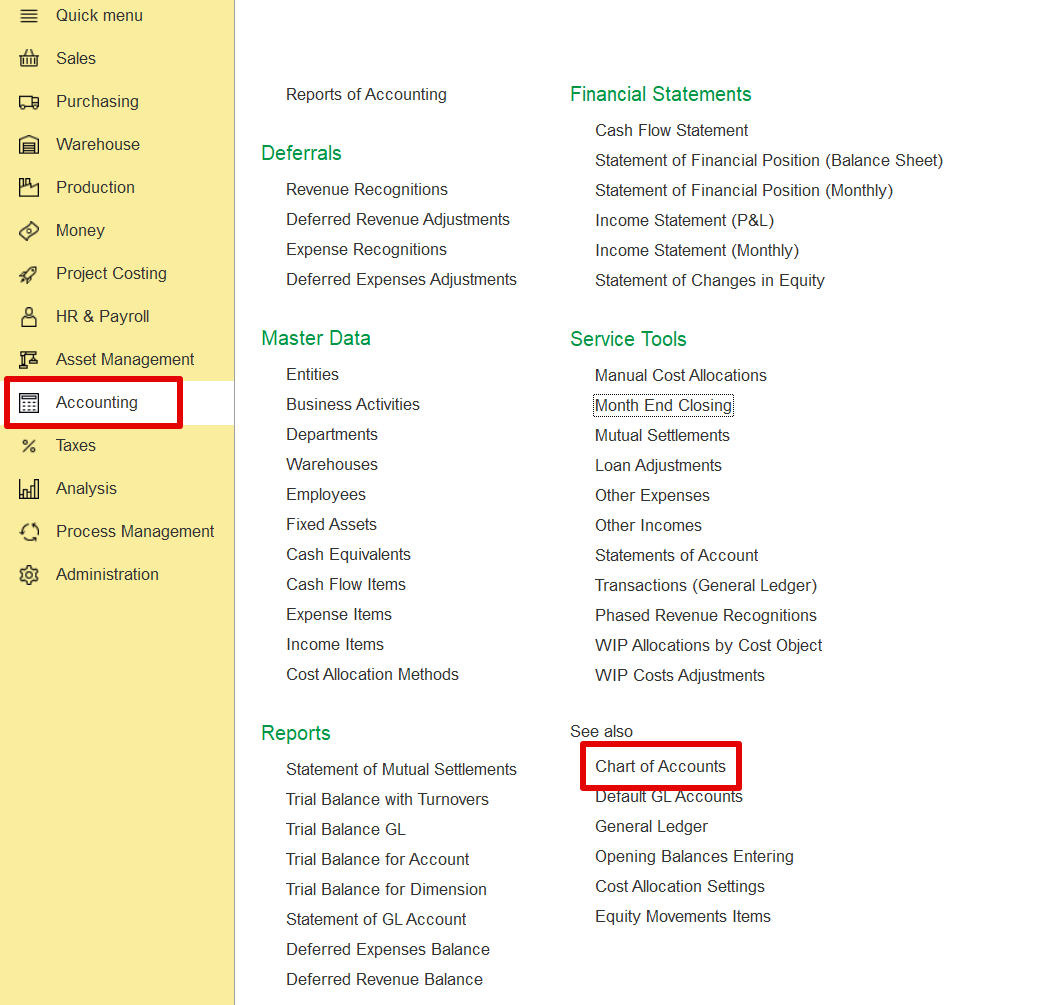Open Other Incomes
Screen dimensions: 1054x1005
coord(648,526)
